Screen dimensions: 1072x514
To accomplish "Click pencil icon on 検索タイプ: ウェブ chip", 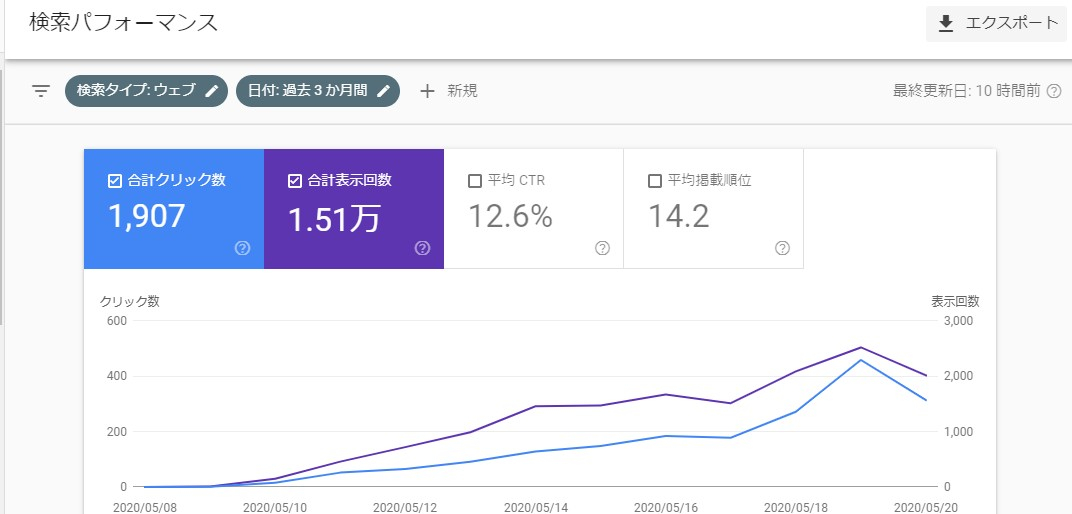I will pyautogui.click(x=211, y=91).
